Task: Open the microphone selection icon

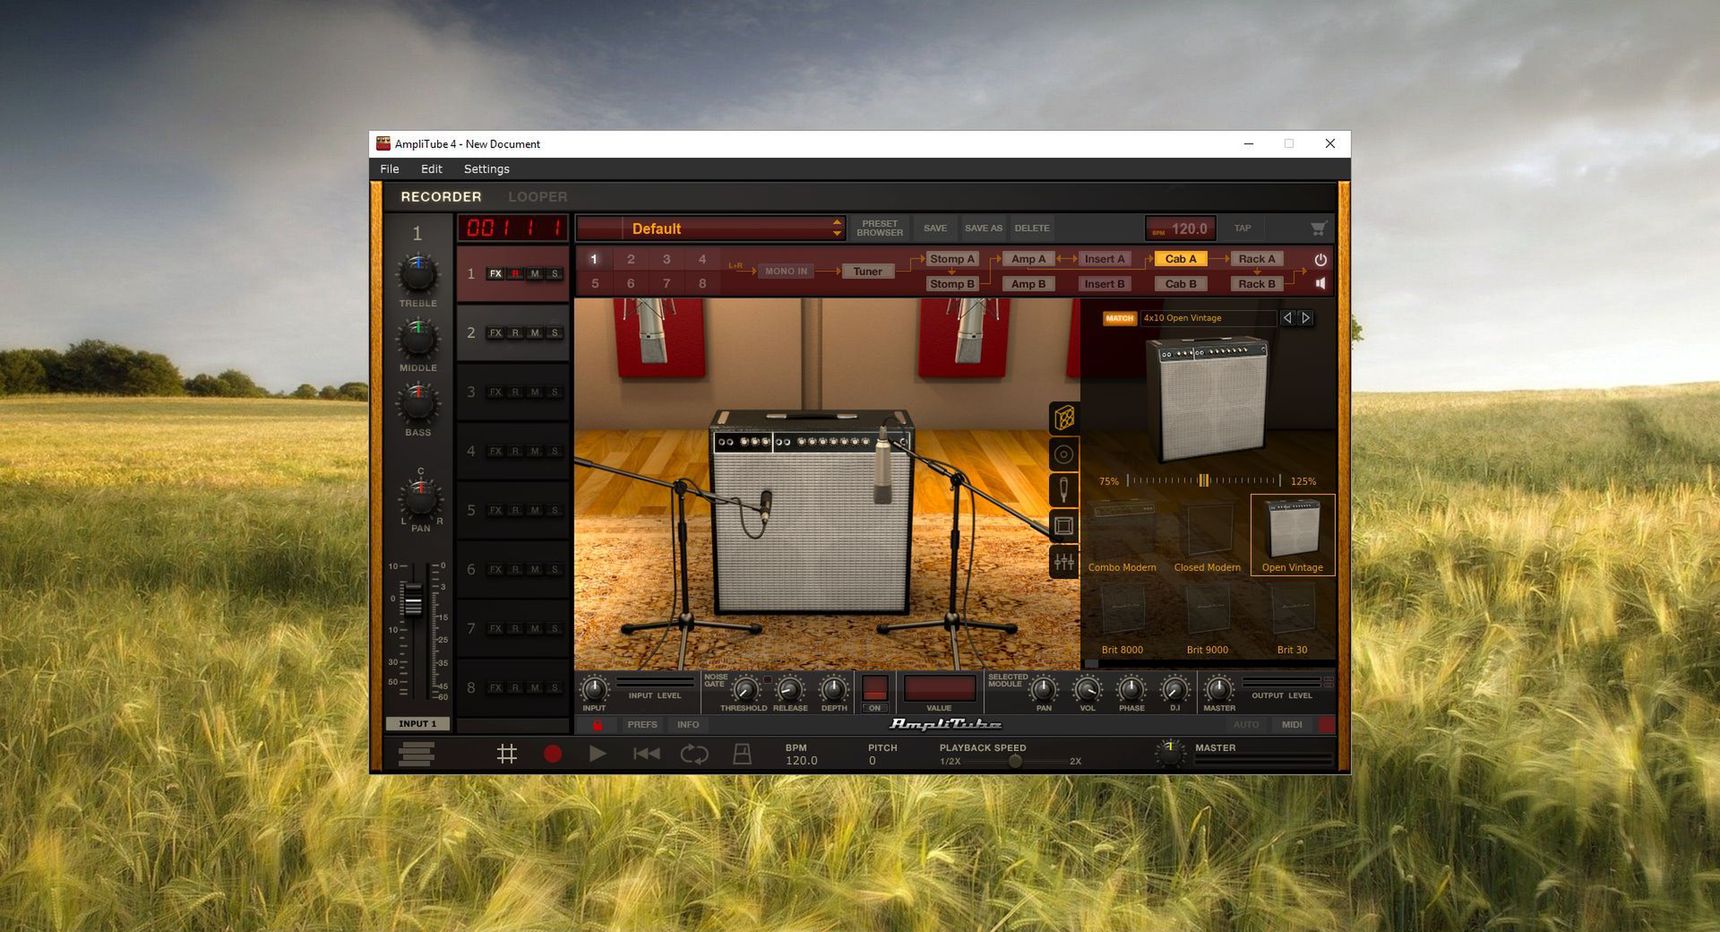Action: [x=1063, y=489]
